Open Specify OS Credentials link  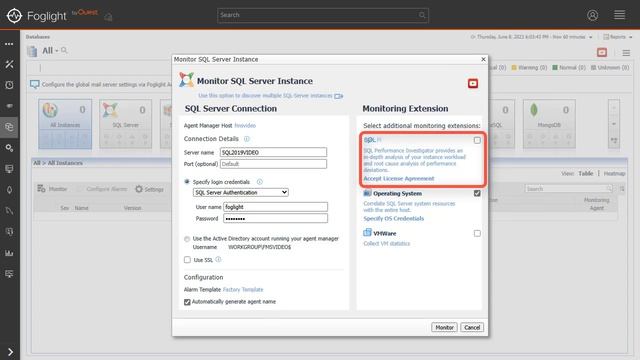(393, 218)
